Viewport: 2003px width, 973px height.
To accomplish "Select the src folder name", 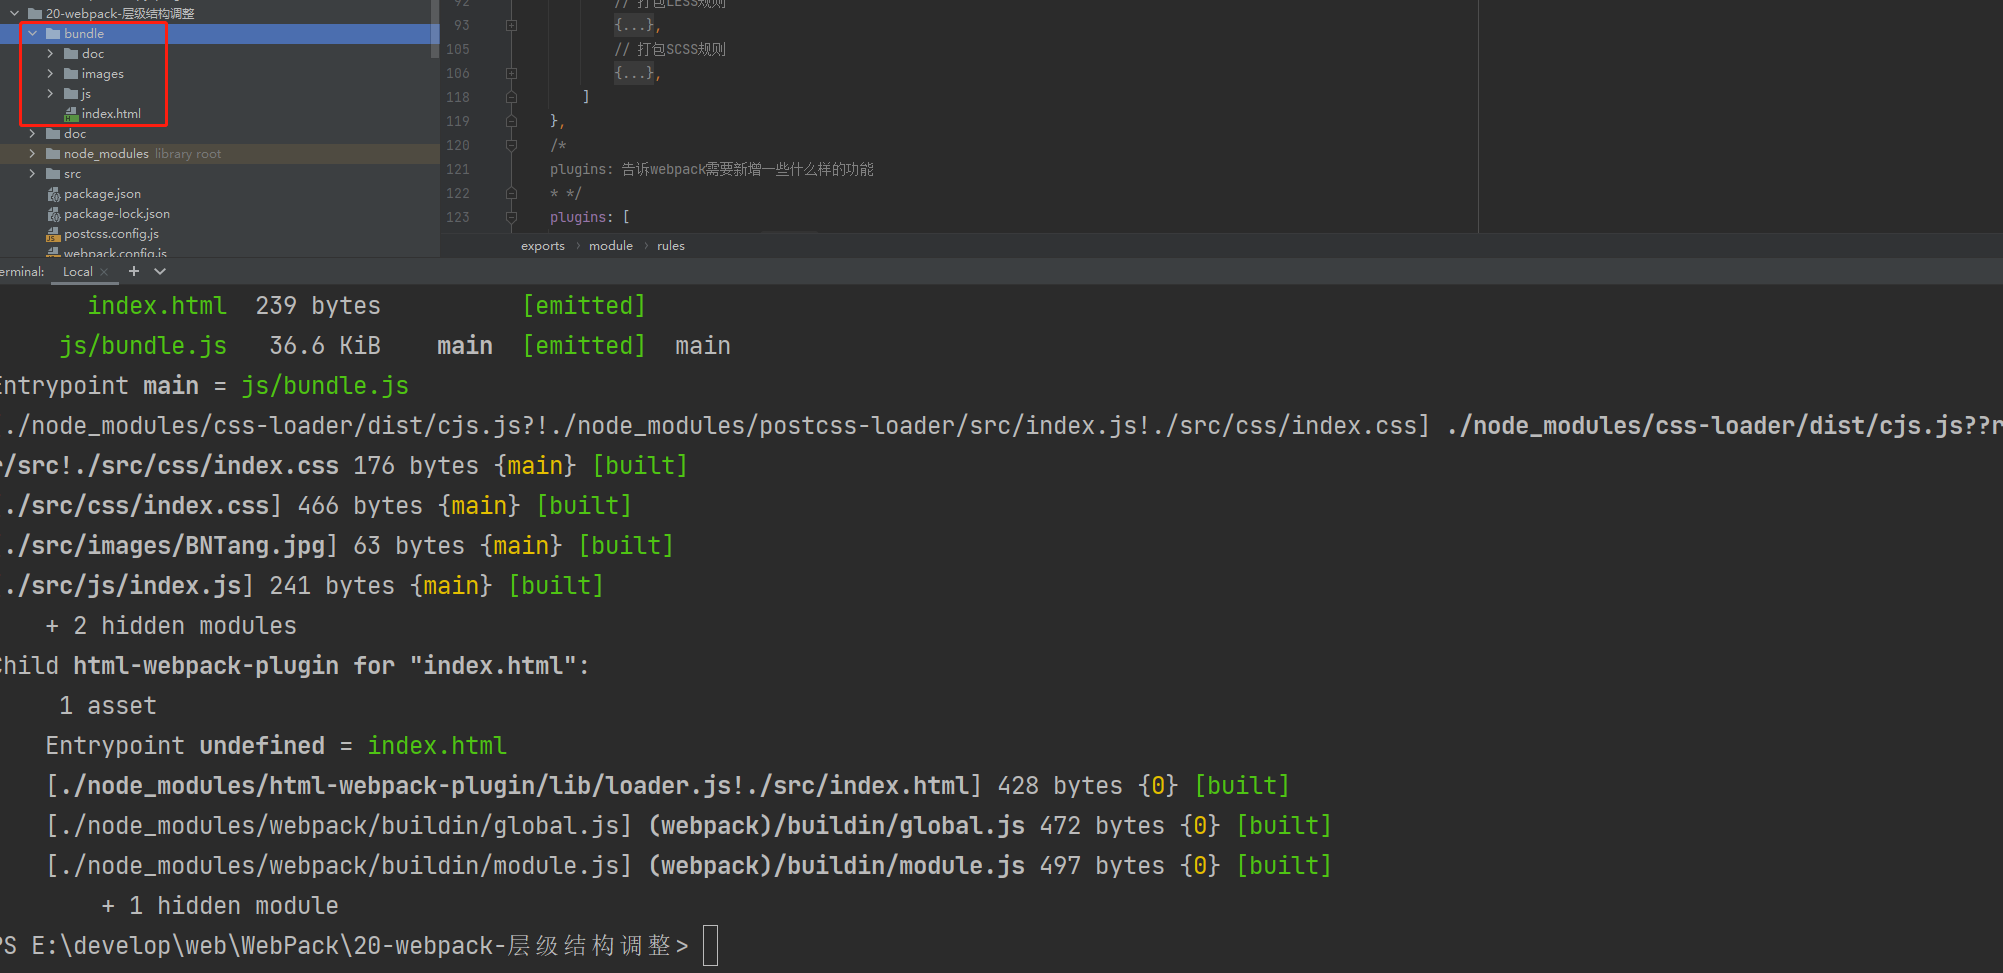I will pyautogui.click(x=72, y=173).
